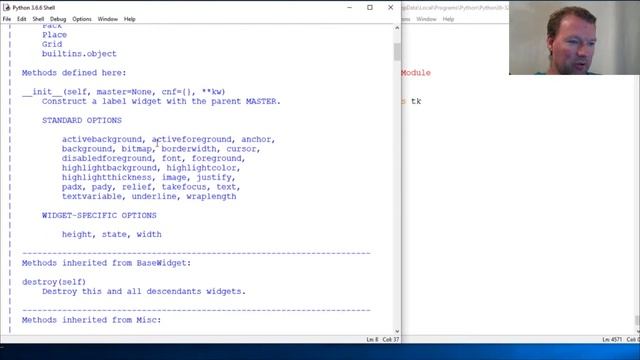Maximize the Python Shell window
640x360 pixels.
click(x=370, y=7)
